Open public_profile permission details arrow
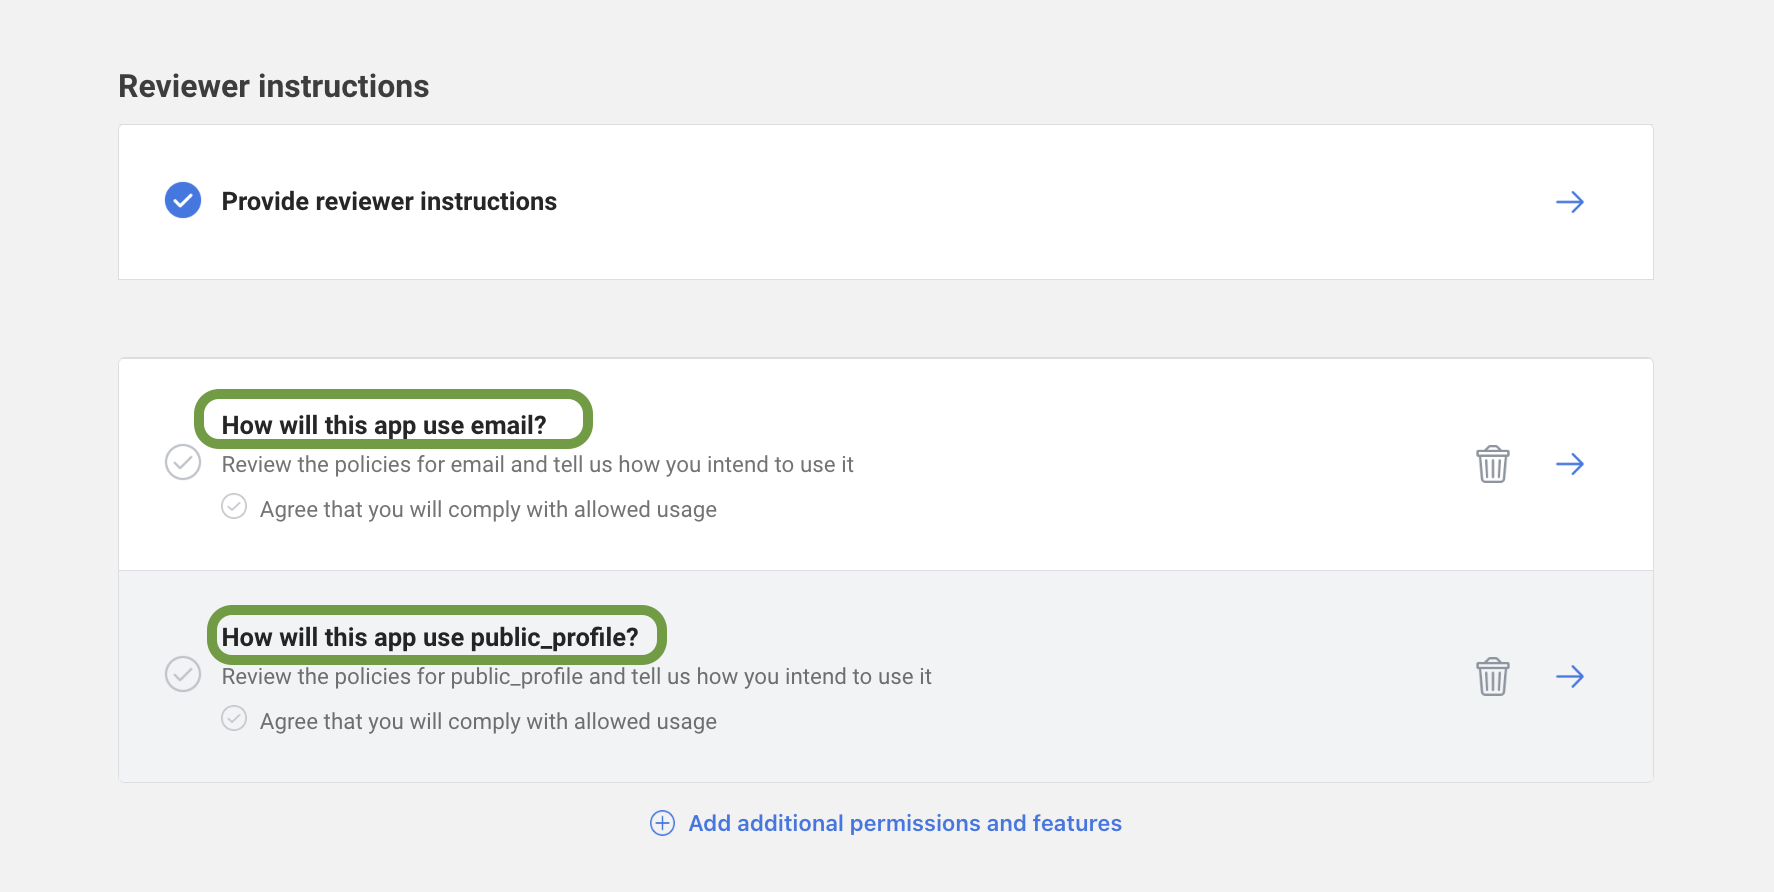 pos(1570,676)
